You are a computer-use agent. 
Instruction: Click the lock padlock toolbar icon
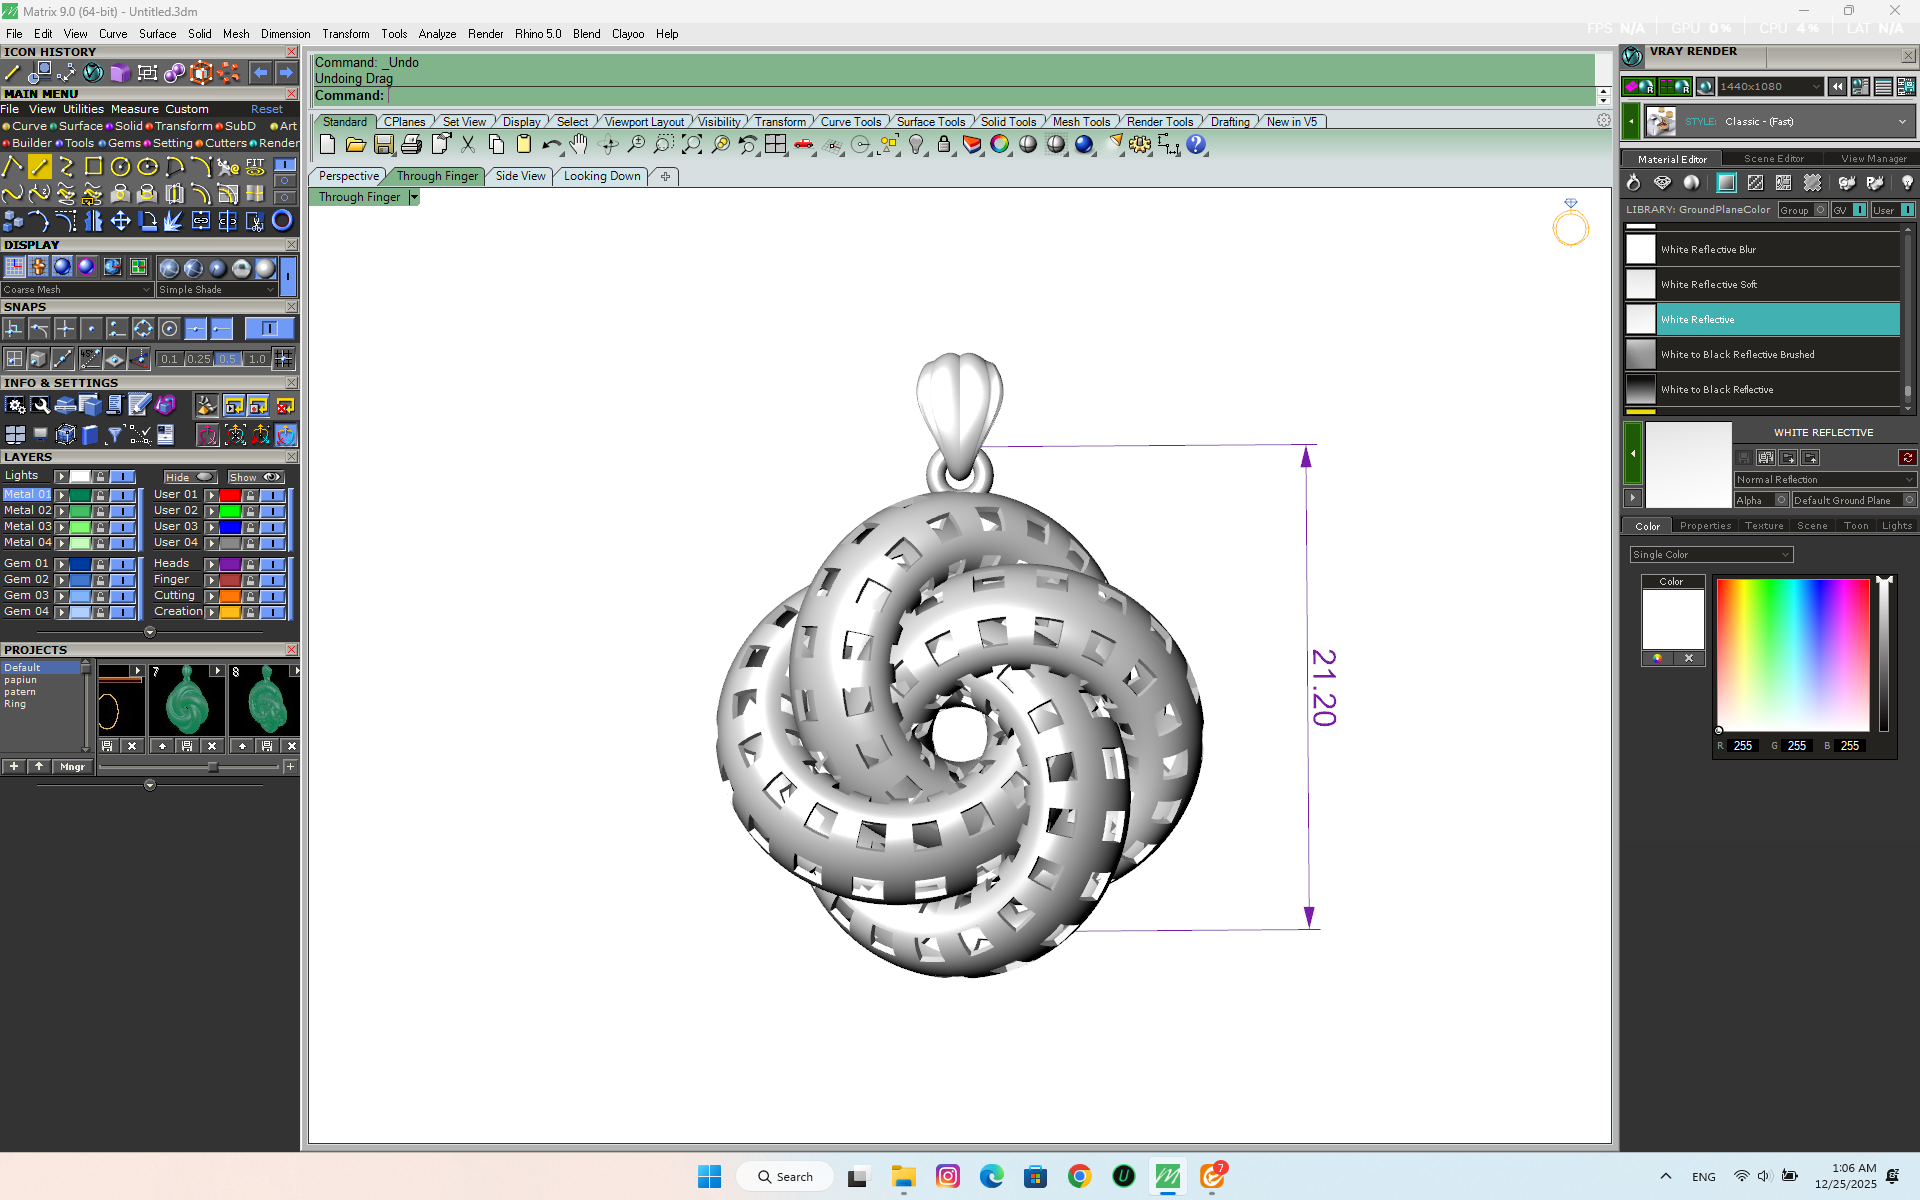point(944,145)
